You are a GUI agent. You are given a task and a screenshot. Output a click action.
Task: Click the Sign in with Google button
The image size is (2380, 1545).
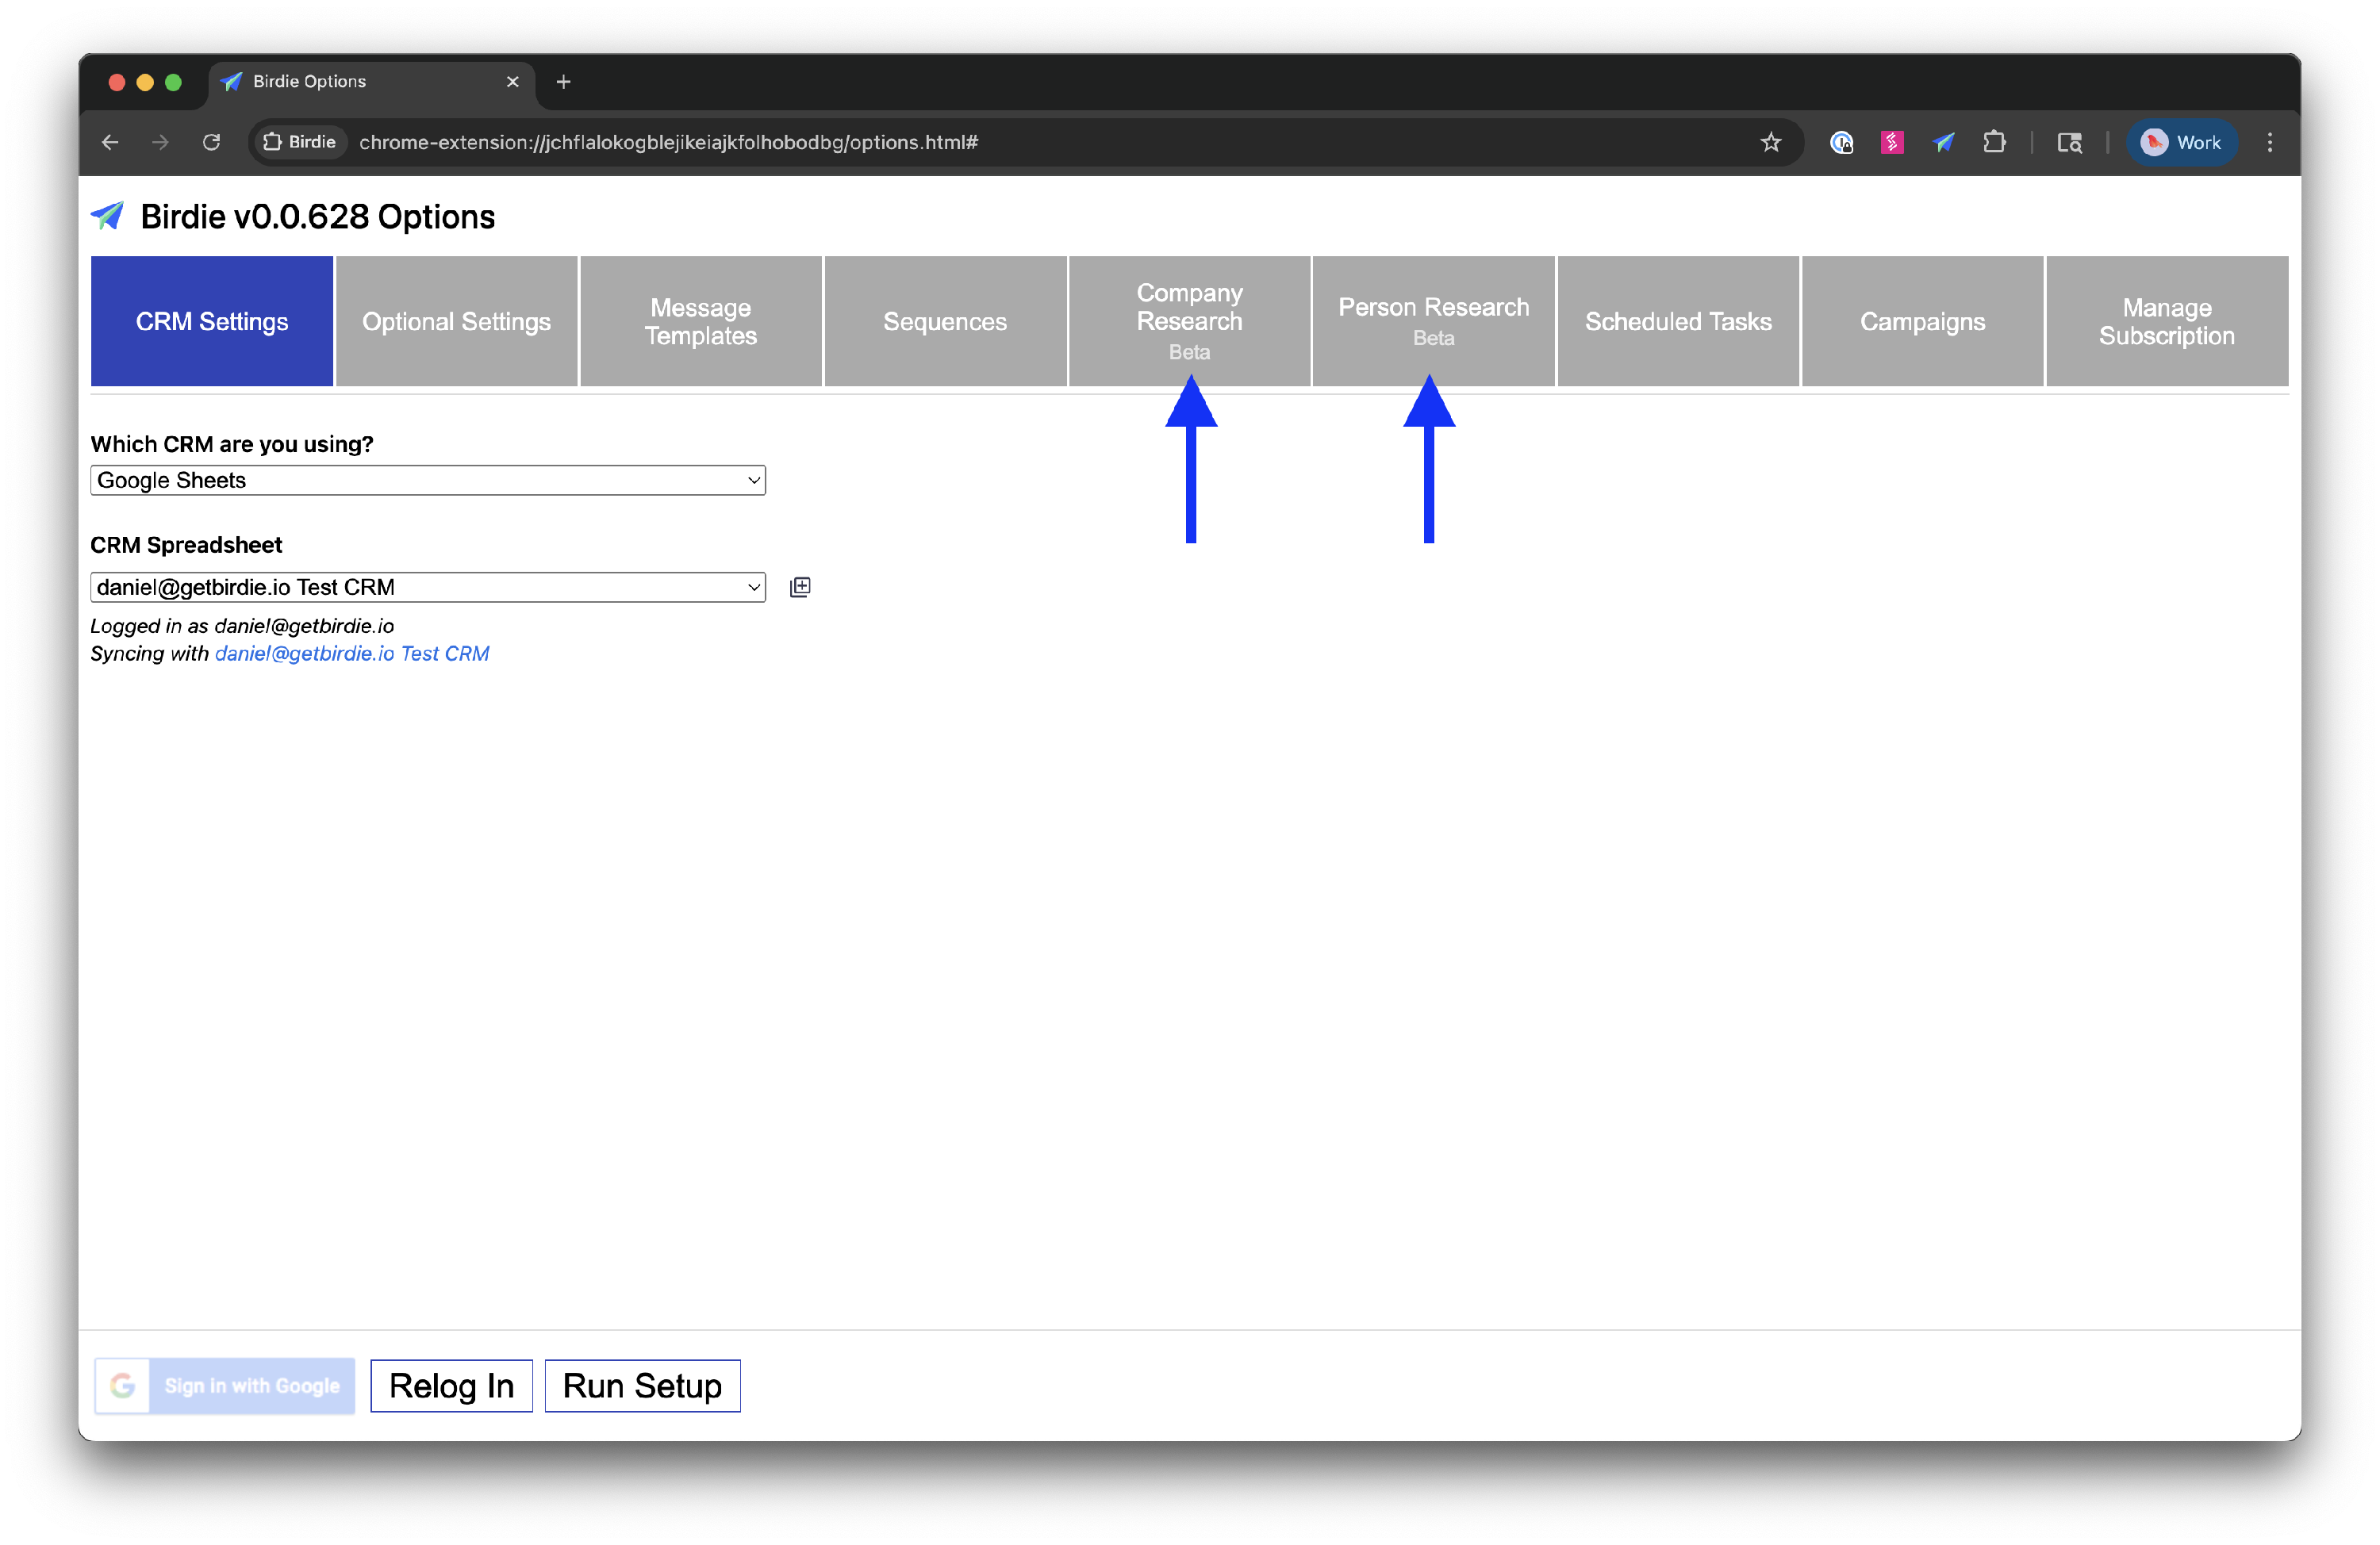click(x=225, y=1386)
